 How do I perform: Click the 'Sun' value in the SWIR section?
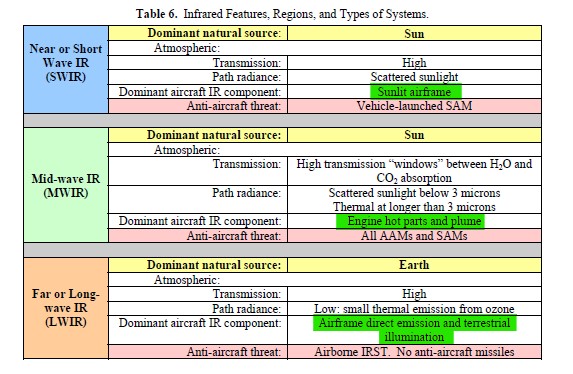(x=414, y=34)
